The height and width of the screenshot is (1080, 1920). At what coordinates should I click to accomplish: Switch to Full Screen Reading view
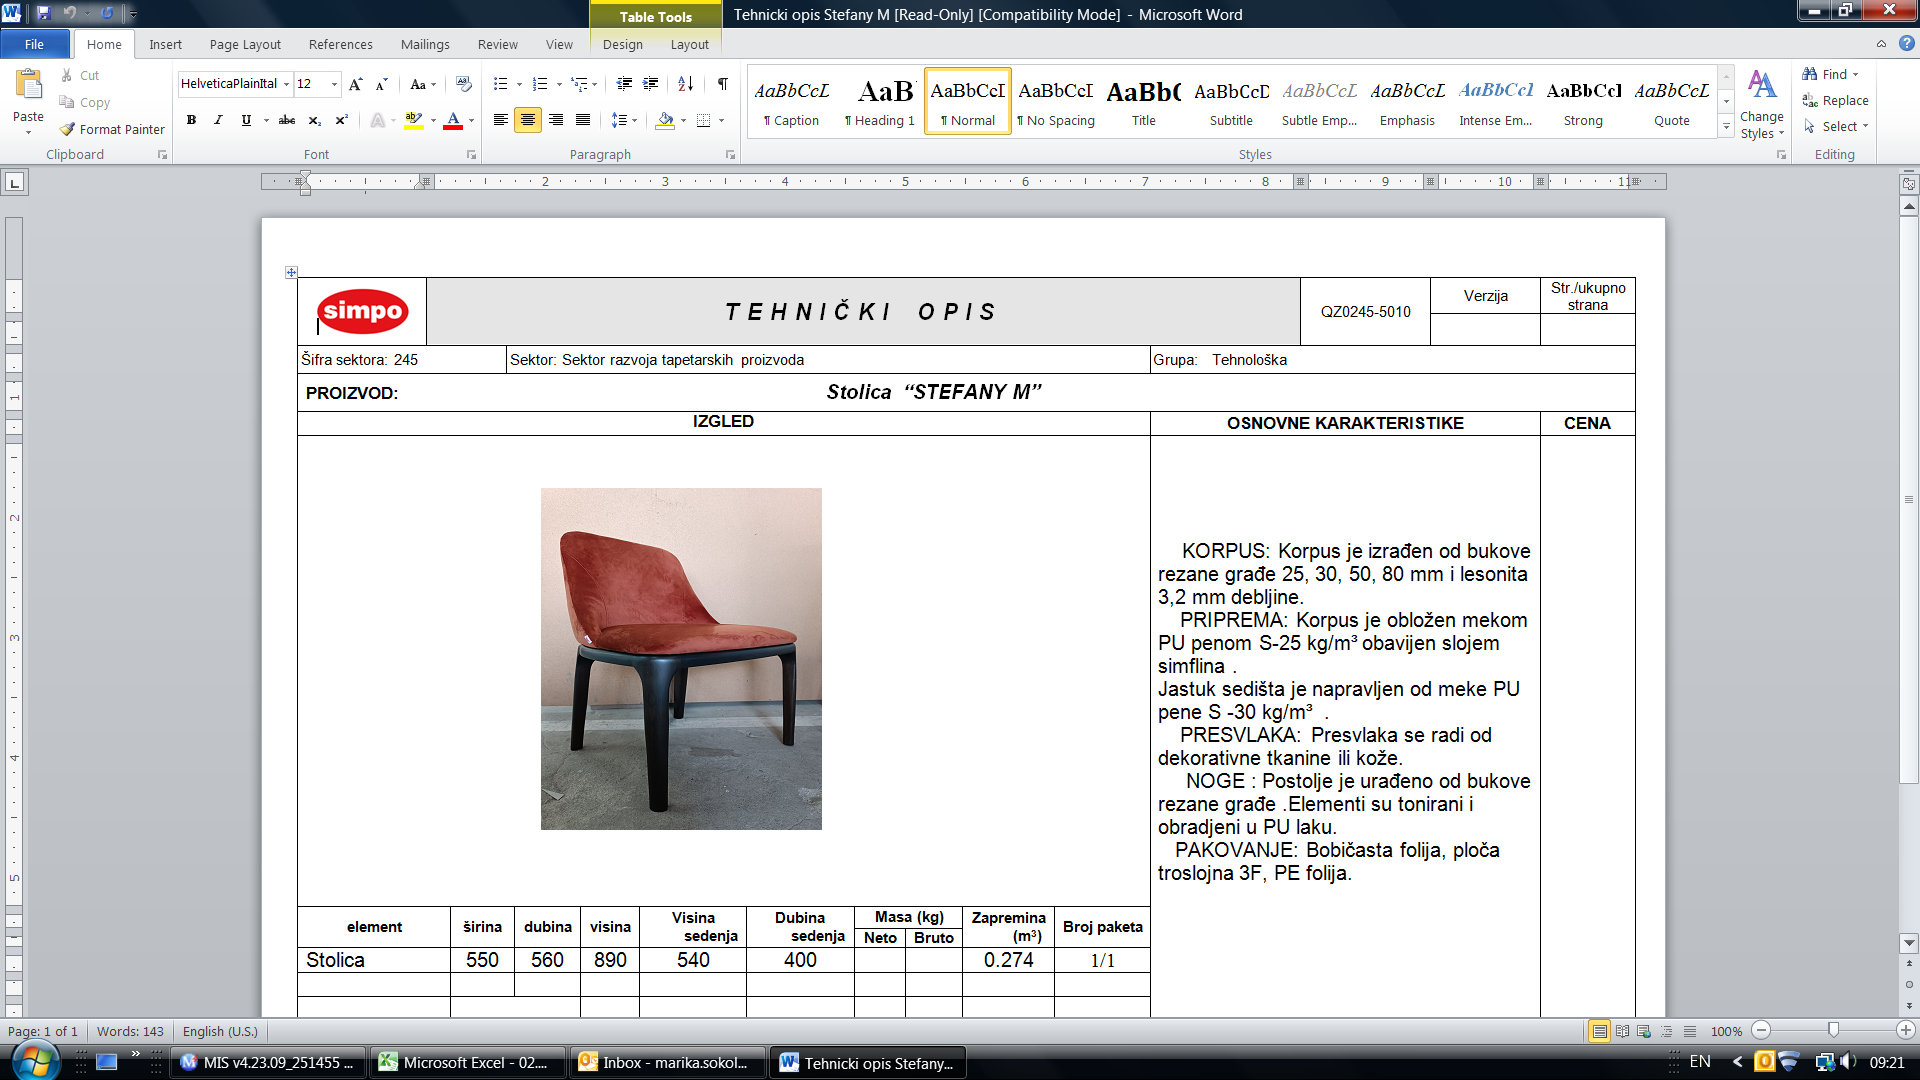1622,1031
